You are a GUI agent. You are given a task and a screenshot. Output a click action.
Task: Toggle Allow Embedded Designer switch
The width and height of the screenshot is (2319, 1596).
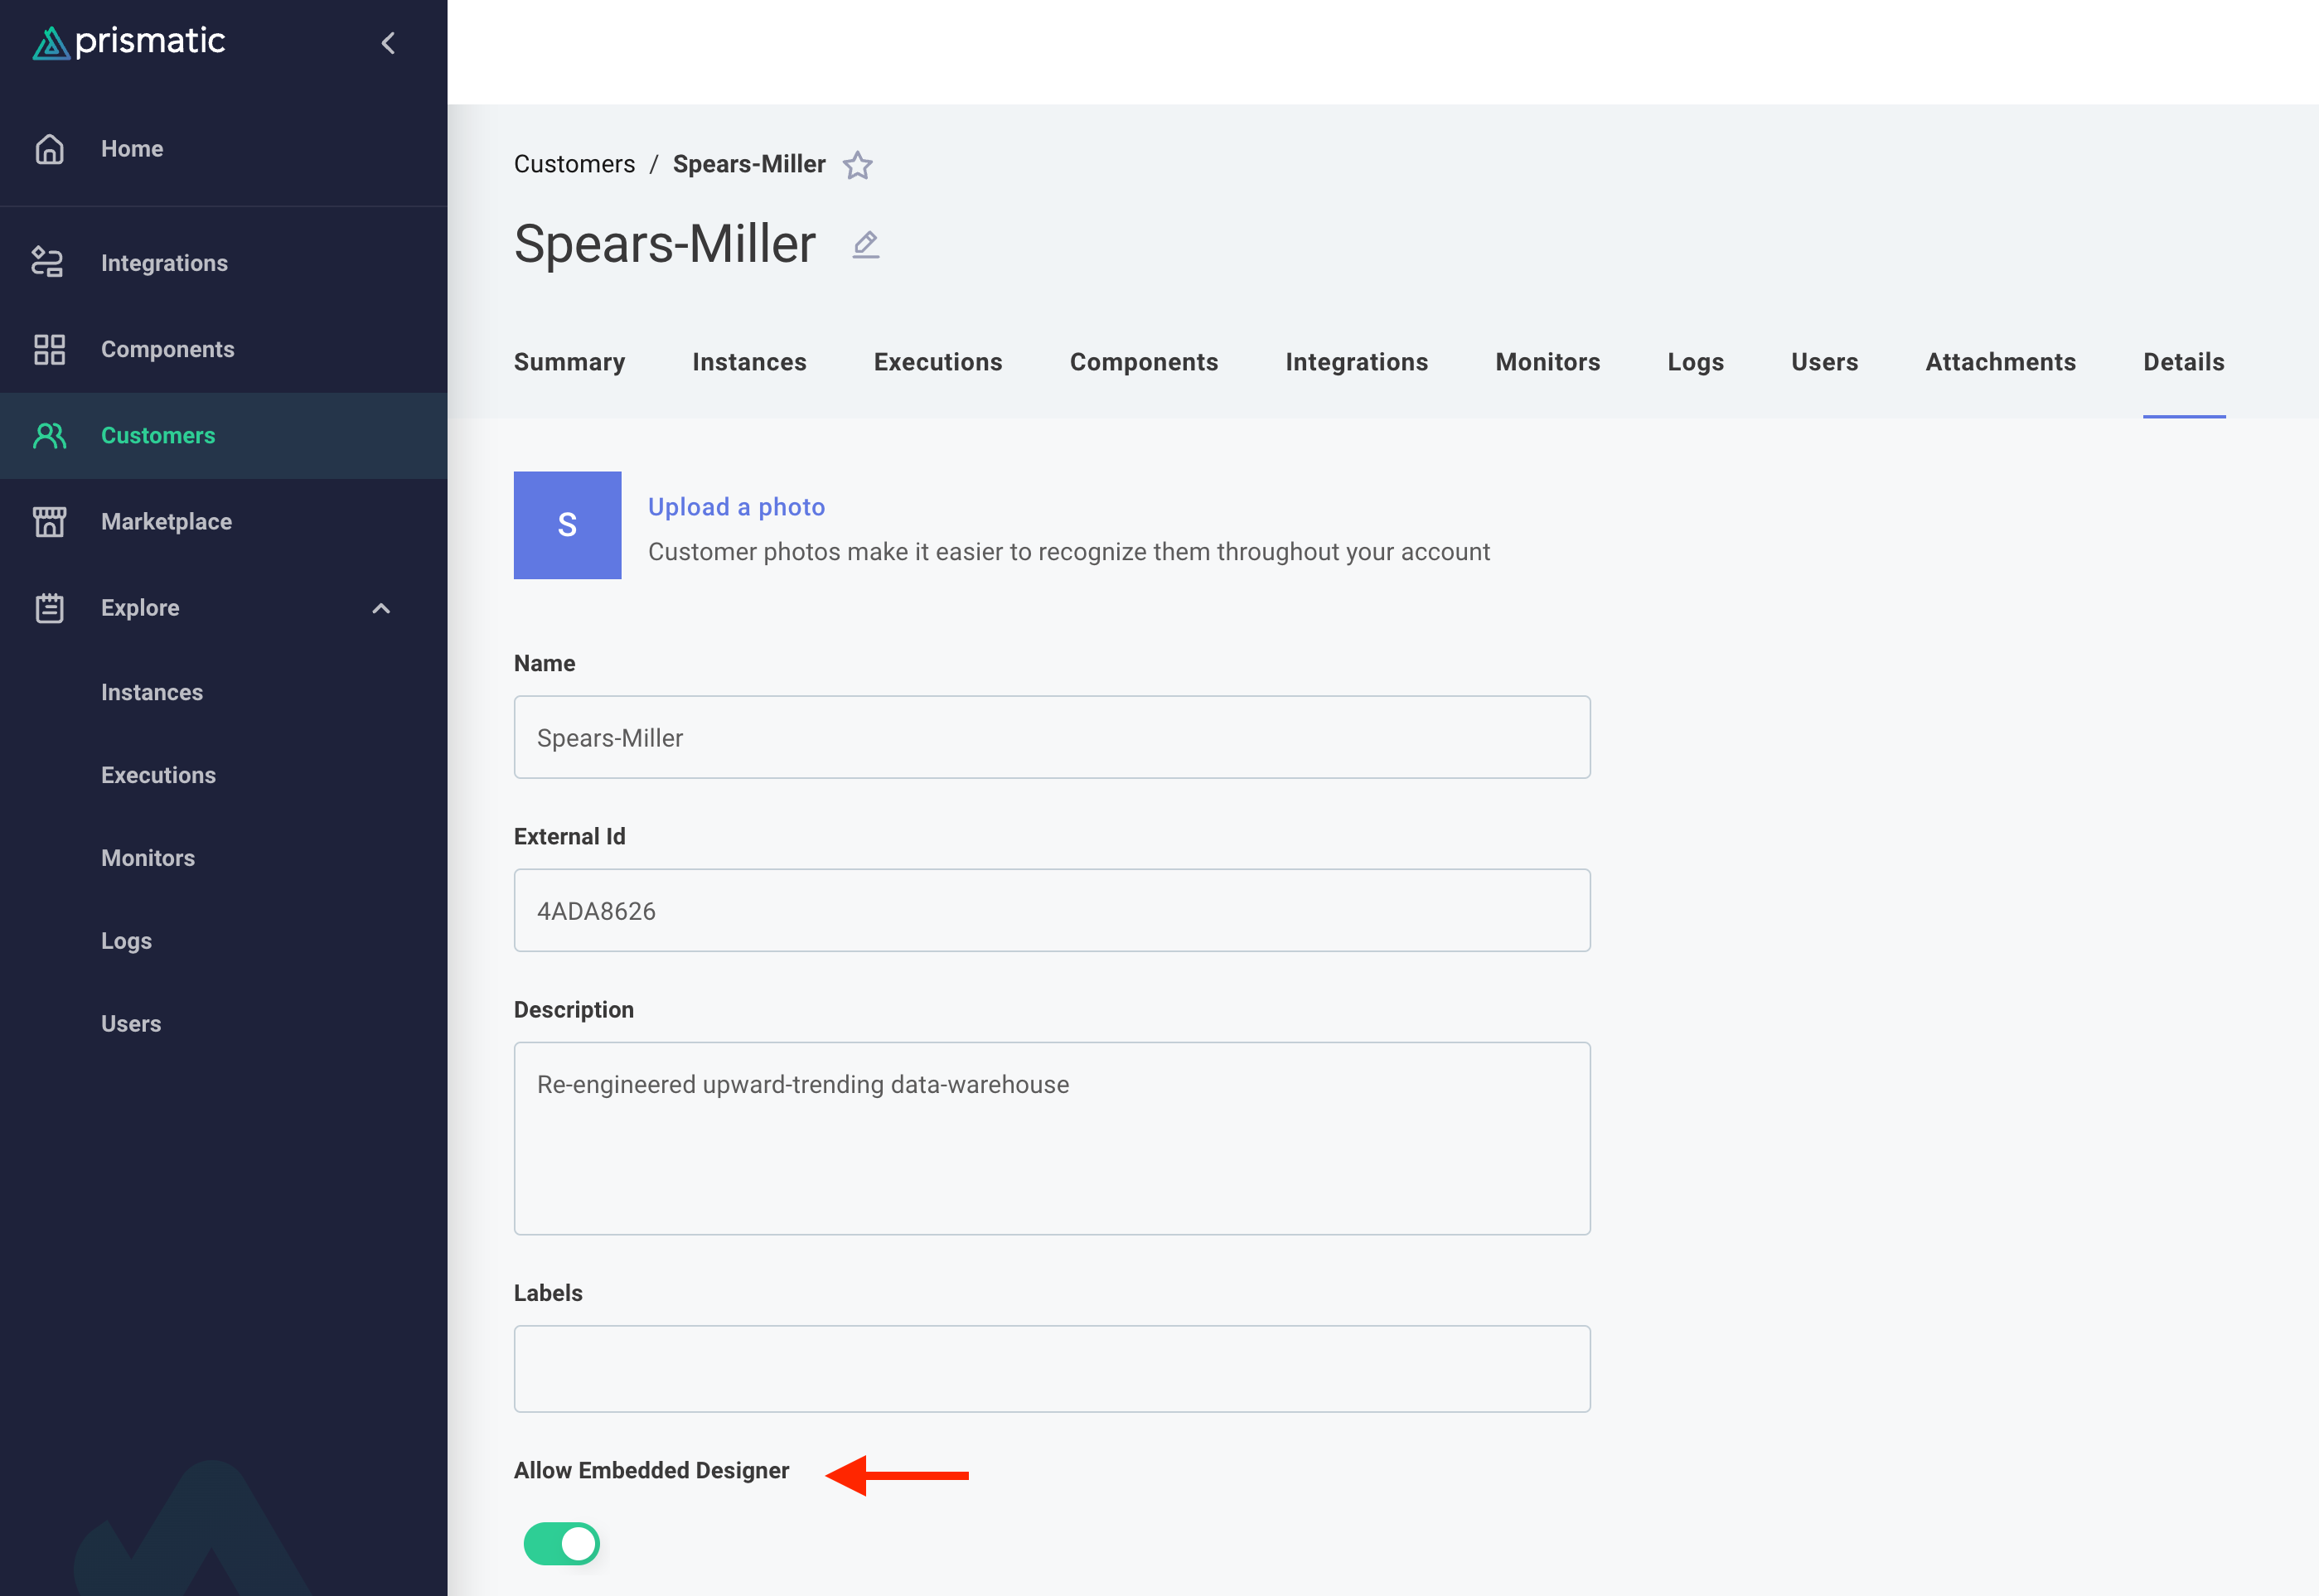click(562, 1543)
